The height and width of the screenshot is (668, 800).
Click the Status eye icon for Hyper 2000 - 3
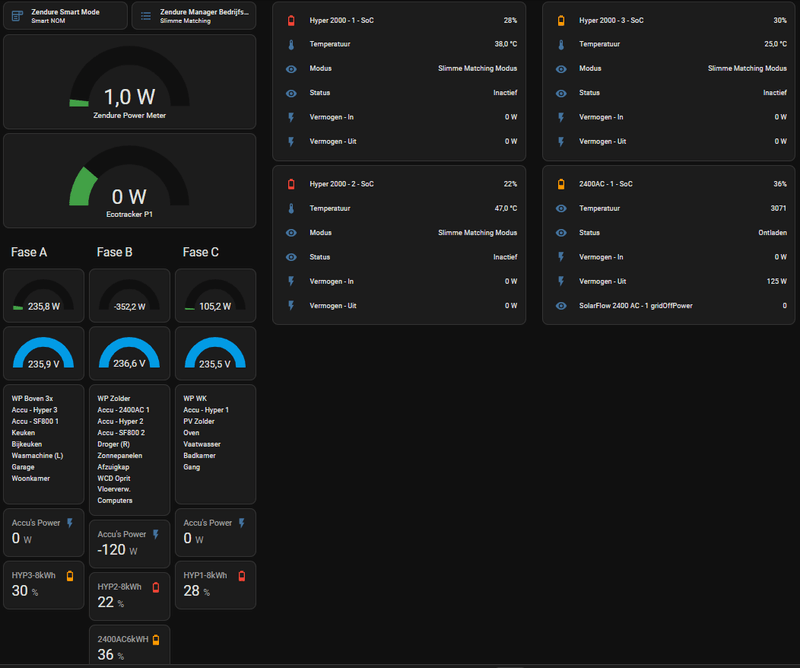click(561, 93)
